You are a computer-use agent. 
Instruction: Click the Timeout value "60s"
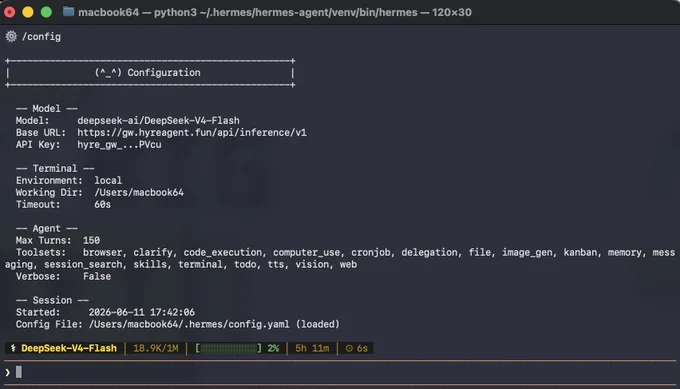click(x=102, y=204)
